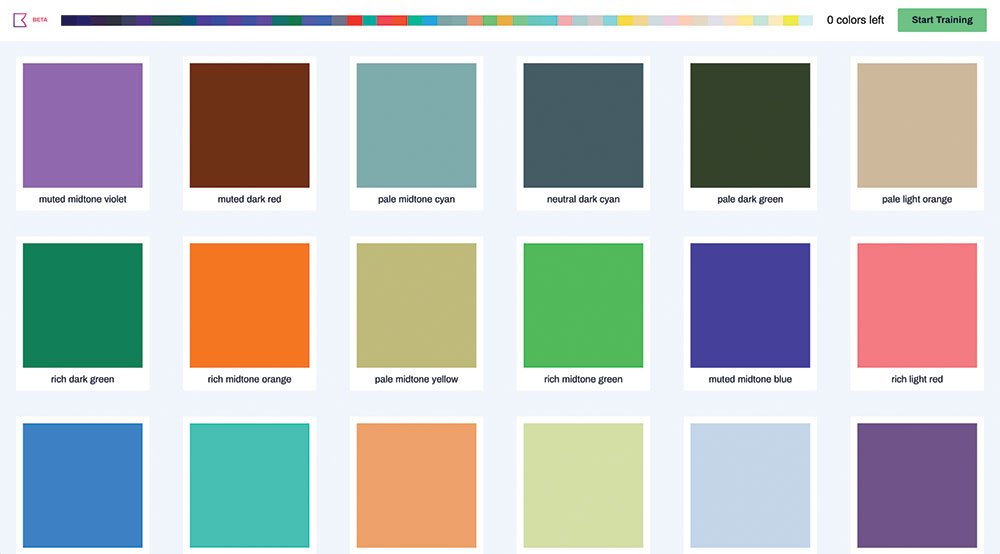
Task: Select the rich dark green swatch
Action: (83, 305)
